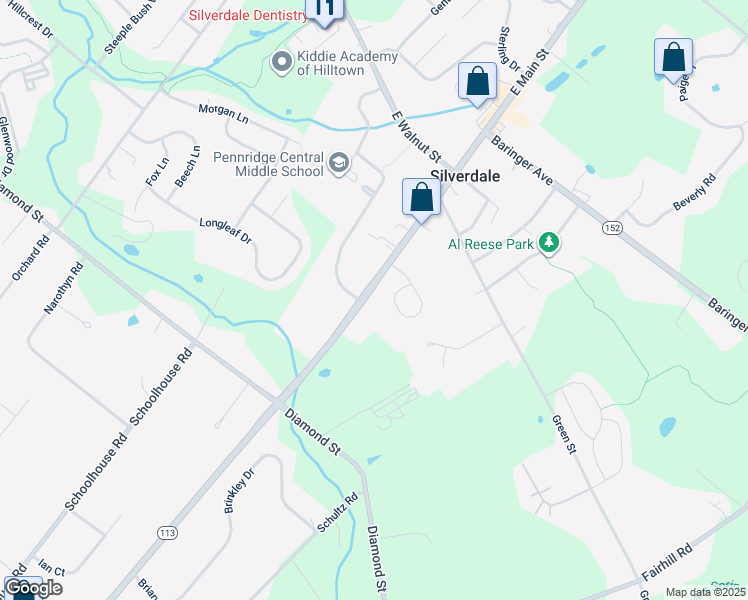Select the Pennridge Central Middle School label
Screen dimensions: 748x600
click(269, 164)
